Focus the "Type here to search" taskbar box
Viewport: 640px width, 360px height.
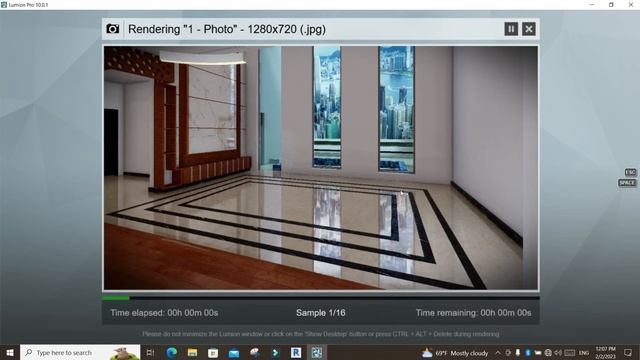point(80,352)
